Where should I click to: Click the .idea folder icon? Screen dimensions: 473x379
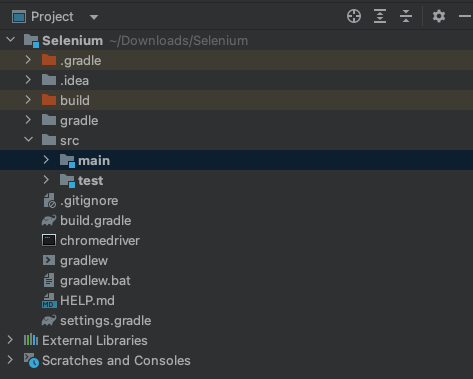tap(49, 80)
